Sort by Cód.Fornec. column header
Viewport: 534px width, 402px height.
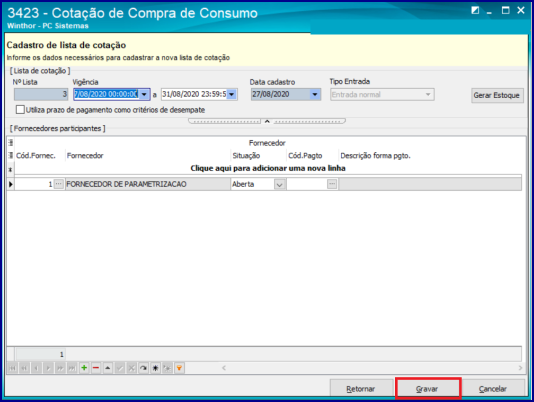40,156
